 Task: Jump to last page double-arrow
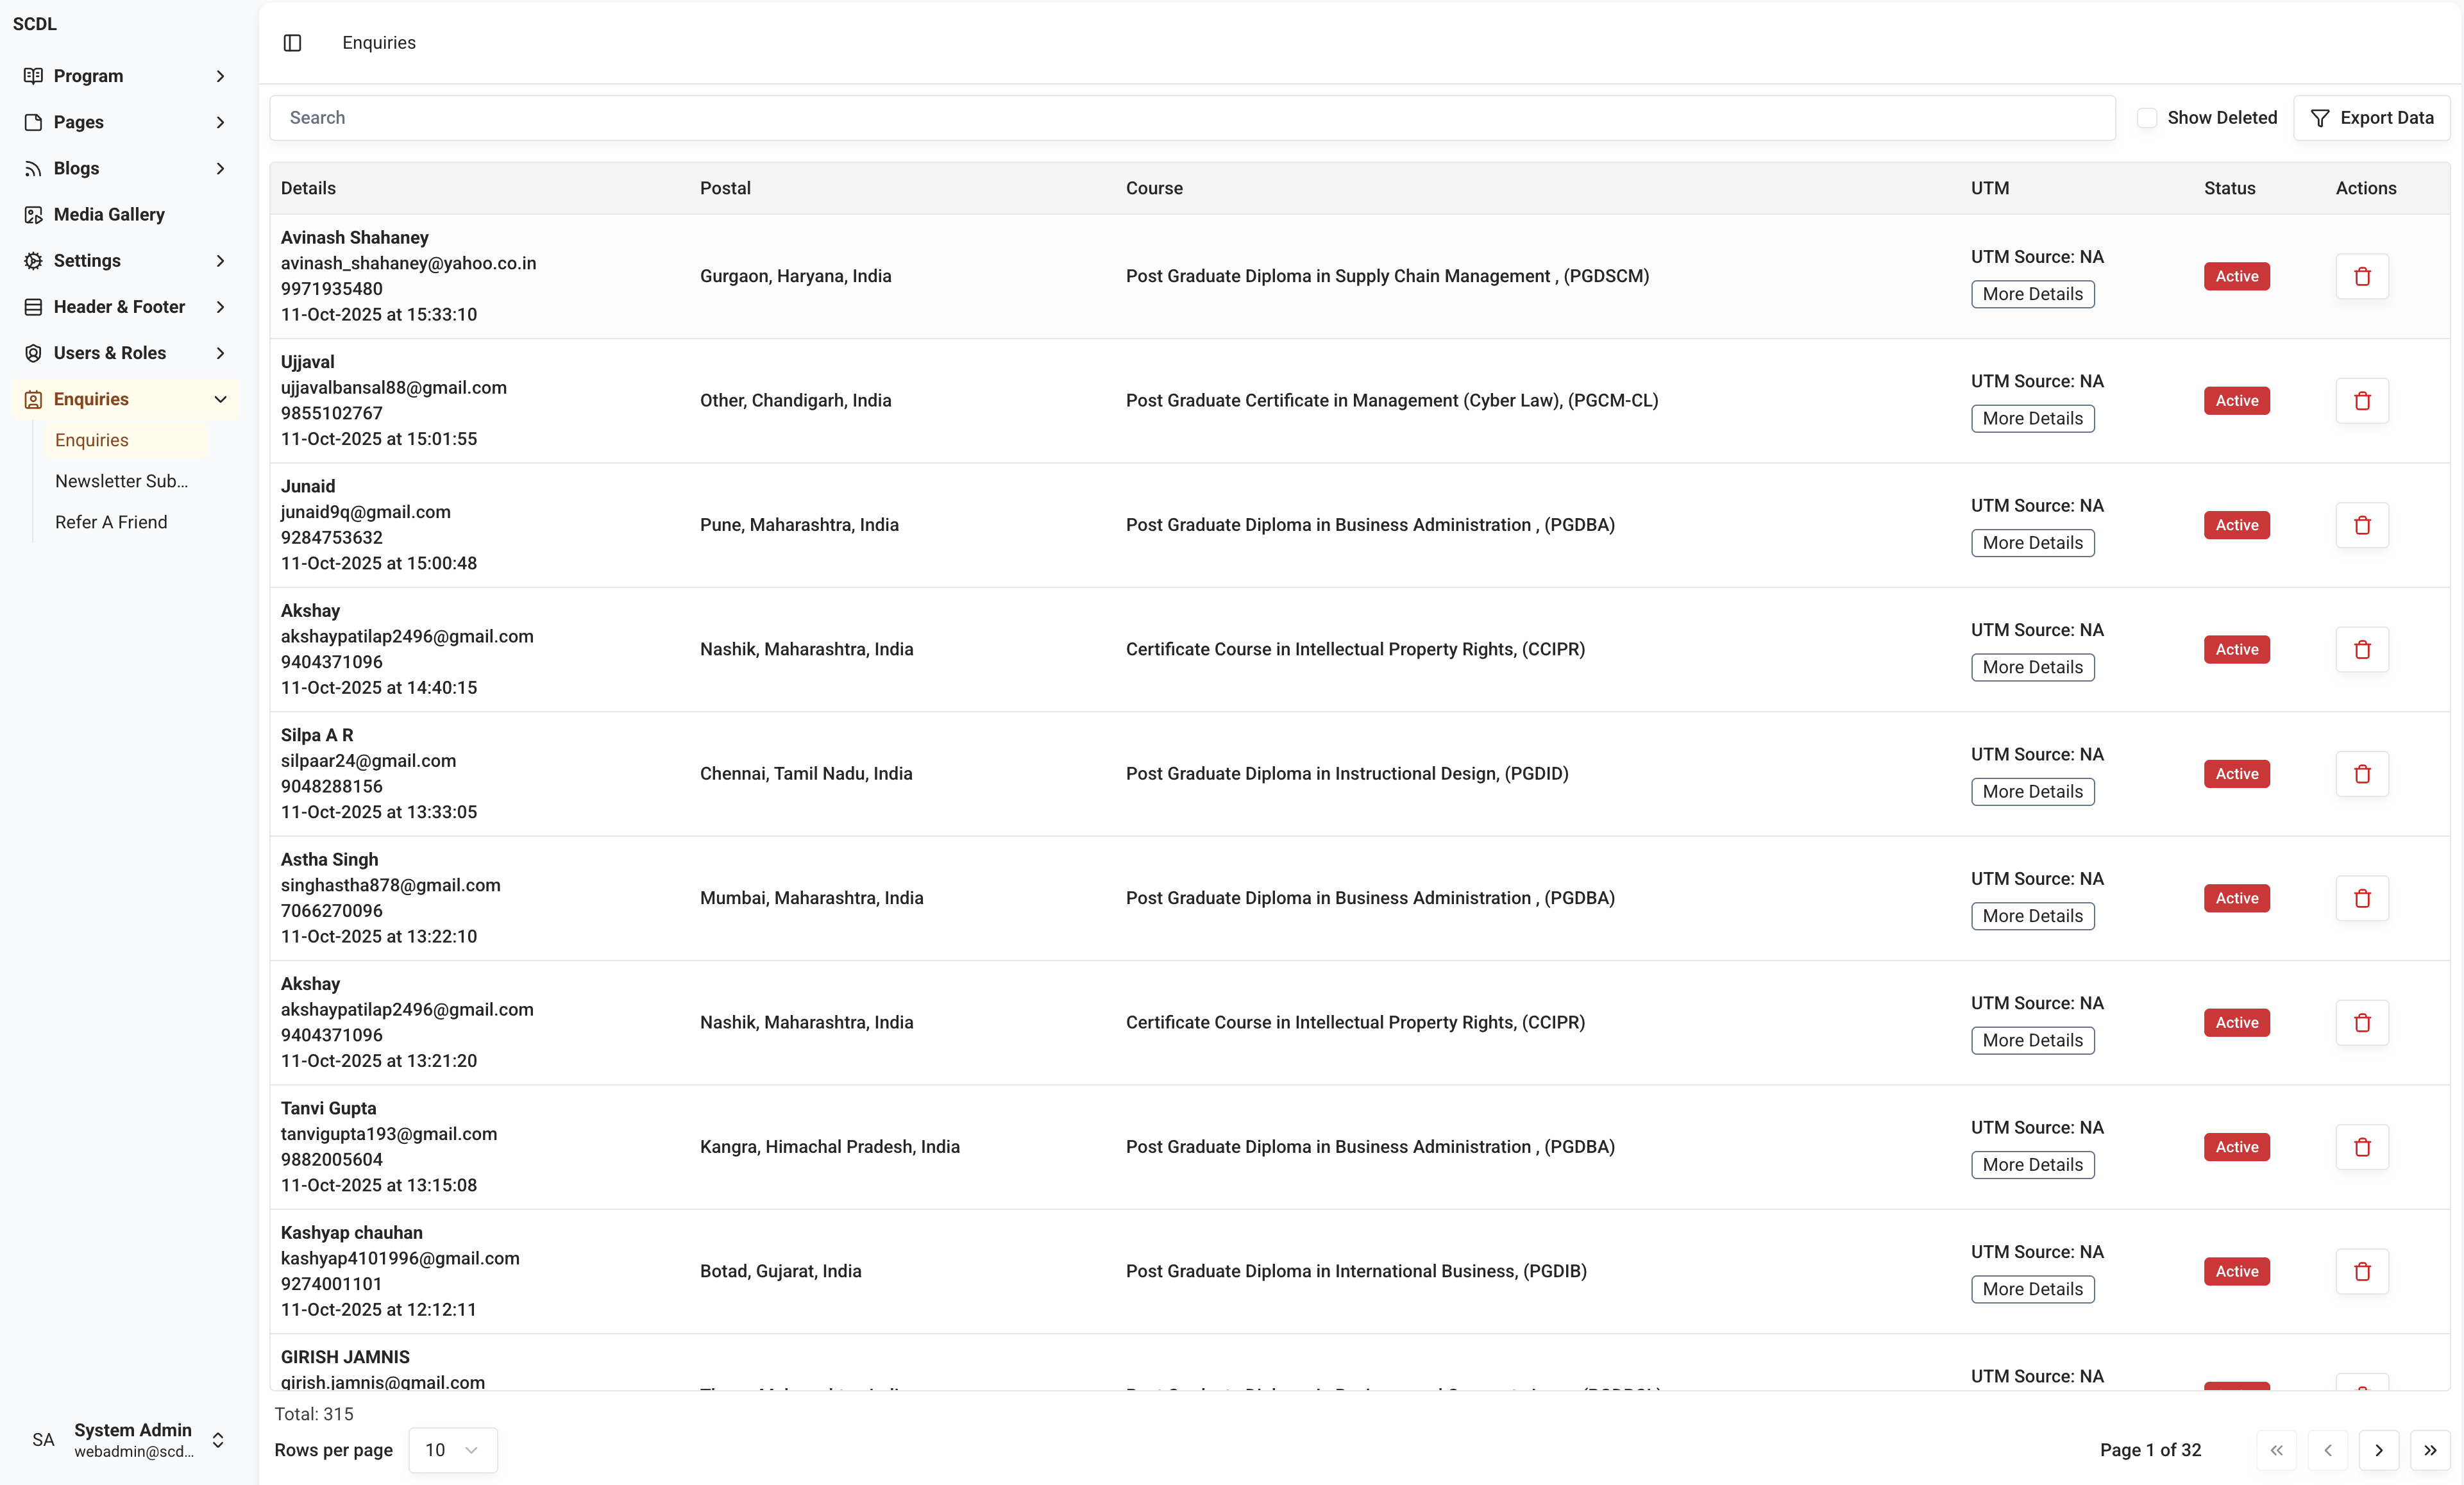pyautogui.click(x=2430, y=1450)
